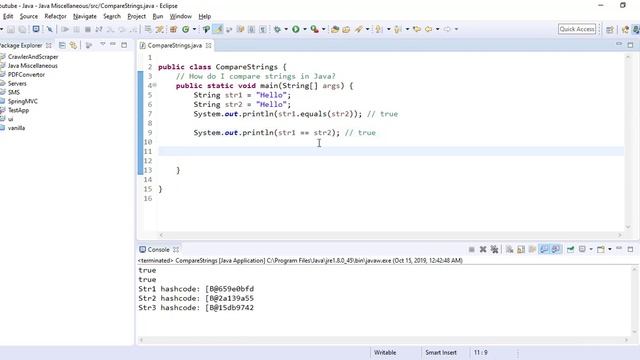The image size is (640, 360).
Task: Open the Project menu
Action: pyautogui.click(x=136, y=16)
